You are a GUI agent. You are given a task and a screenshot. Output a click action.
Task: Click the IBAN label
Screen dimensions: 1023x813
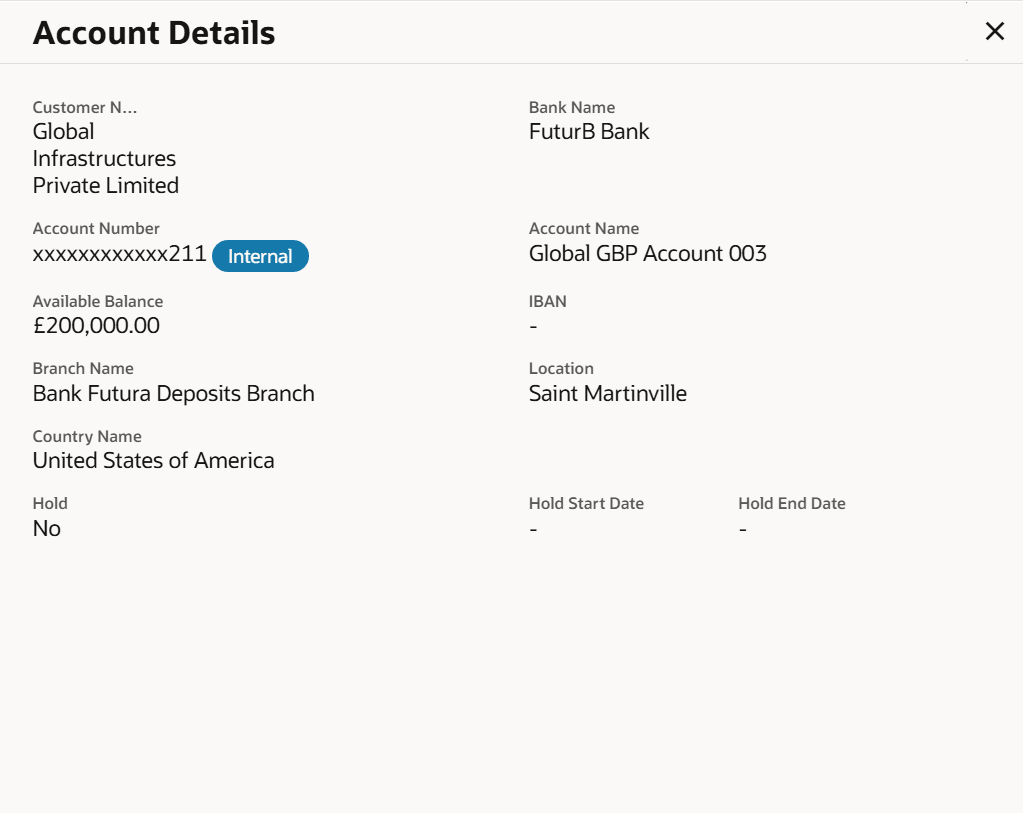click(x=547, y=302)
